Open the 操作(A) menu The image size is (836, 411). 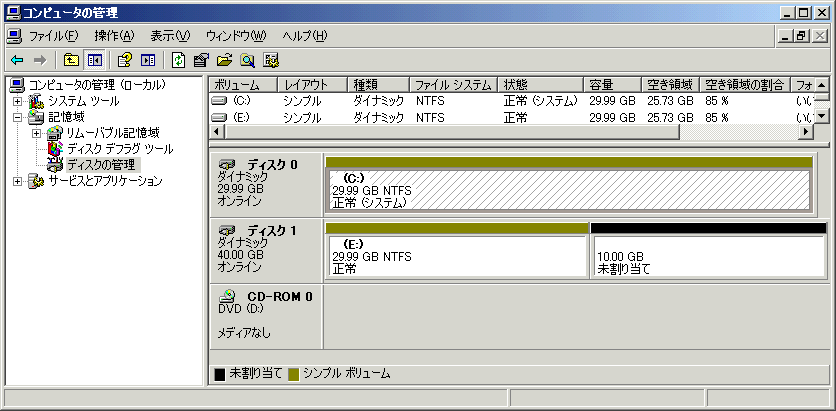tap(115, 36)
